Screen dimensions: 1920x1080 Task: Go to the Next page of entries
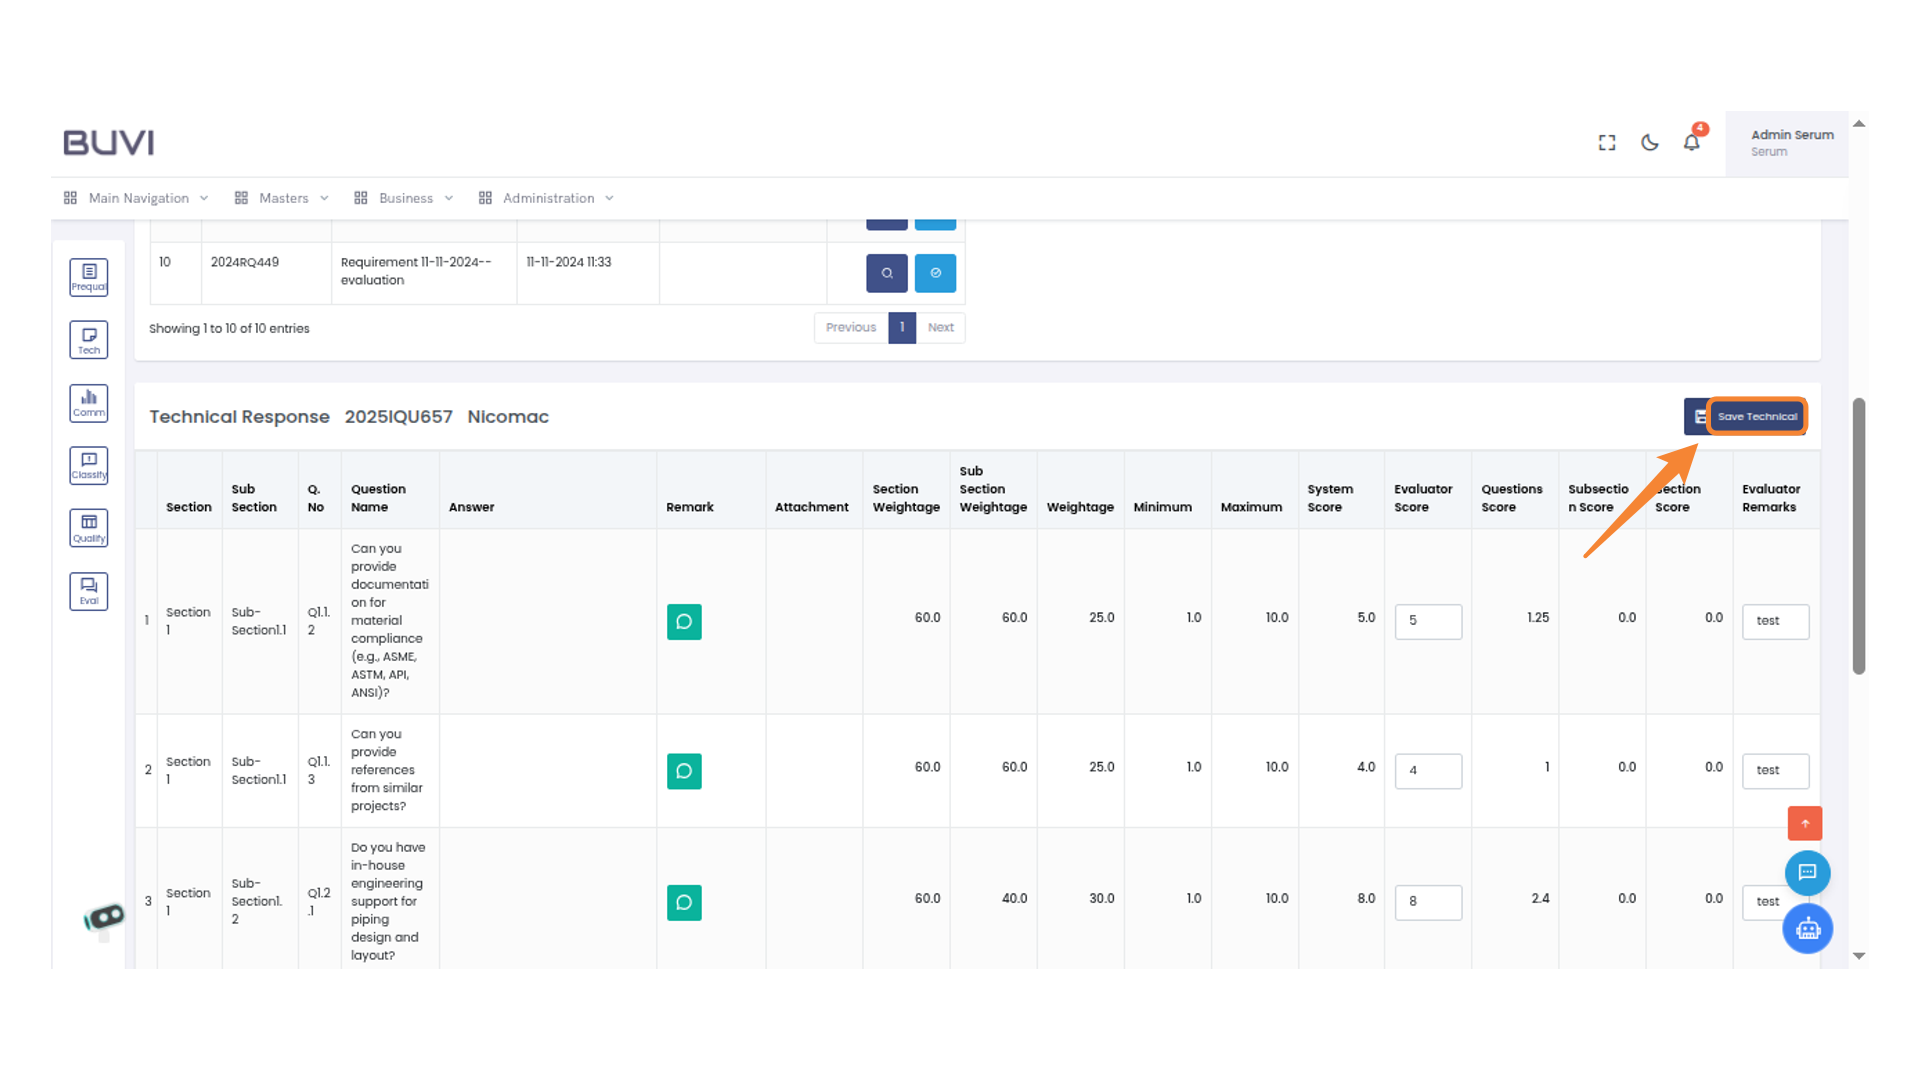(x=940, y=327)
